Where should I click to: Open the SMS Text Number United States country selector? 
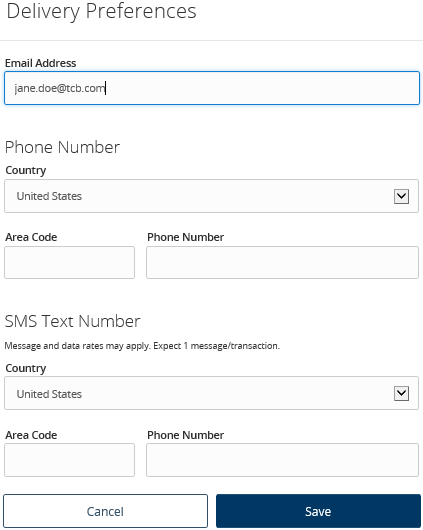pos(211,393)
